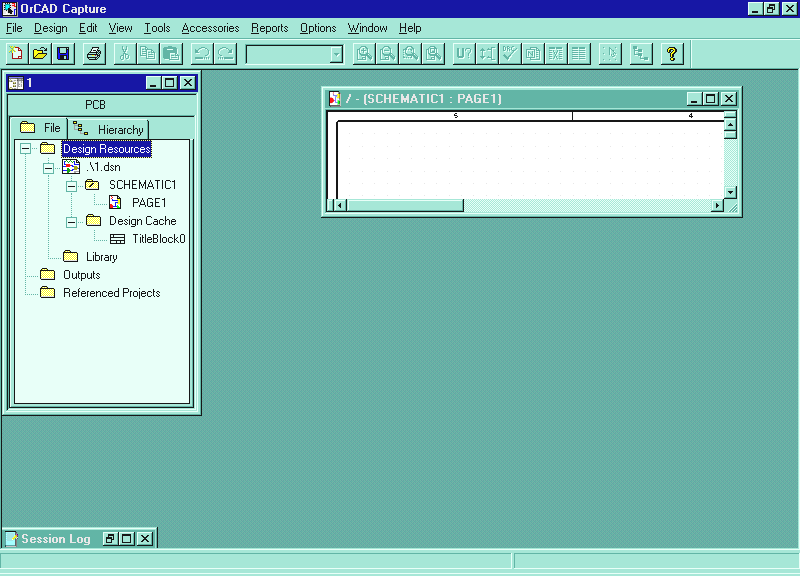This screenshot has width=800, height=576.
Task: Click the Bill of Materials icon
Action: point(580,54)
